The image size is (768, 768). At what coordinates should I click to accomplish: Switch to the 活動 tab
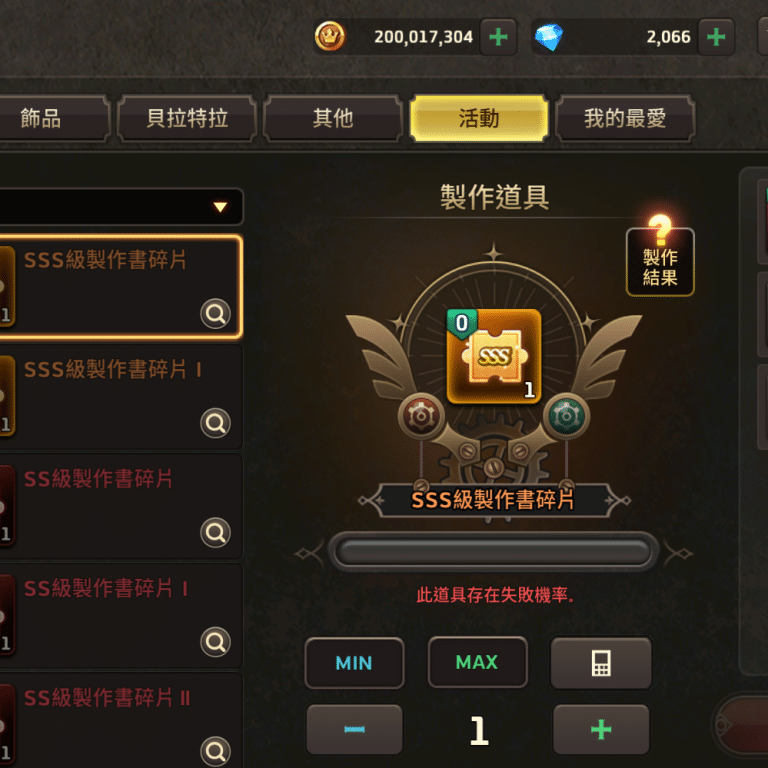pyautogui.click(x=479, y=119)
